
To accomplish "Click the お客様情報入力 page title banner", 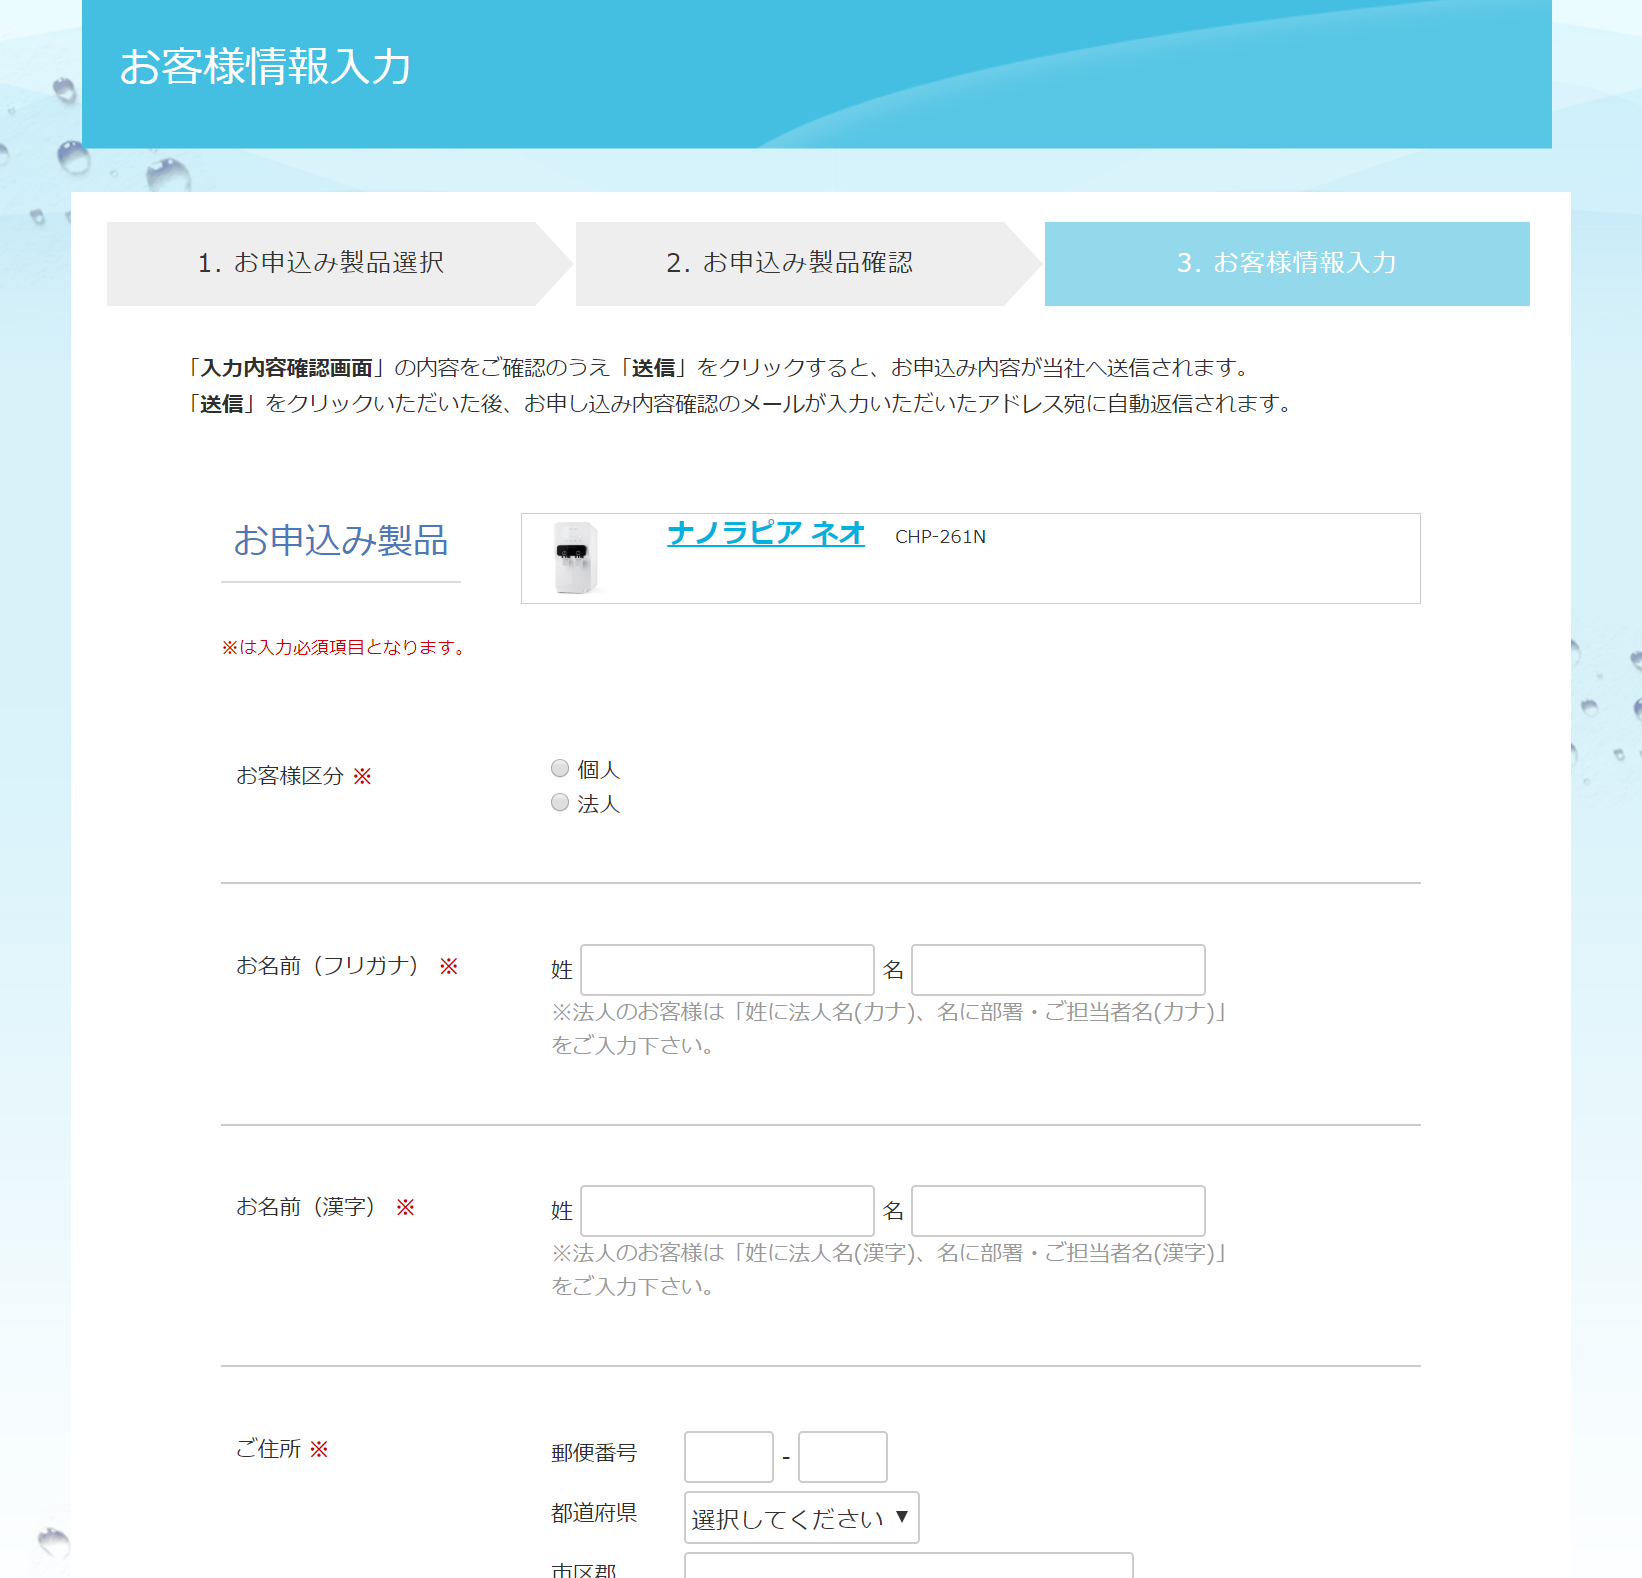I will point(265,67).
